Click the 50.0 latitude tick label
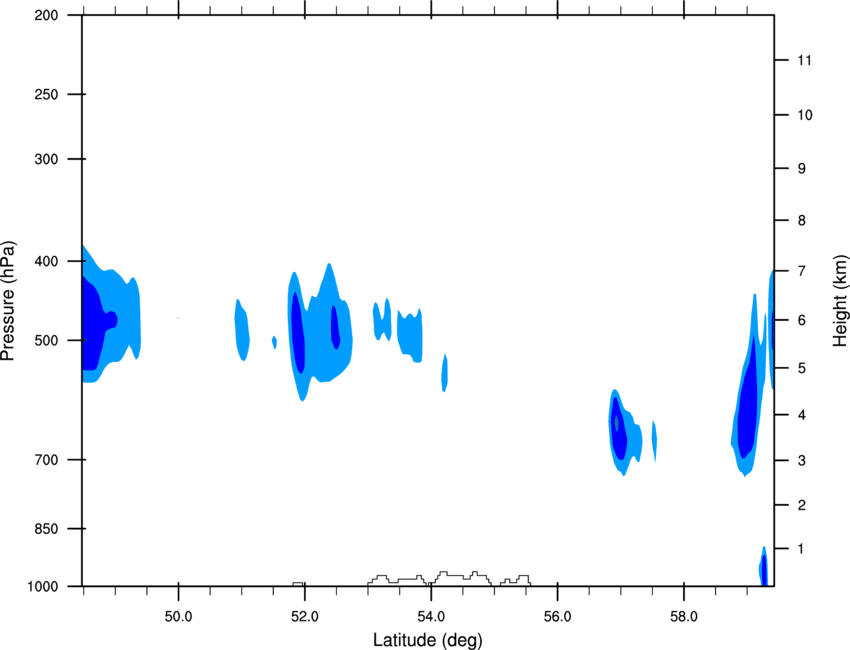 point(178,617)
